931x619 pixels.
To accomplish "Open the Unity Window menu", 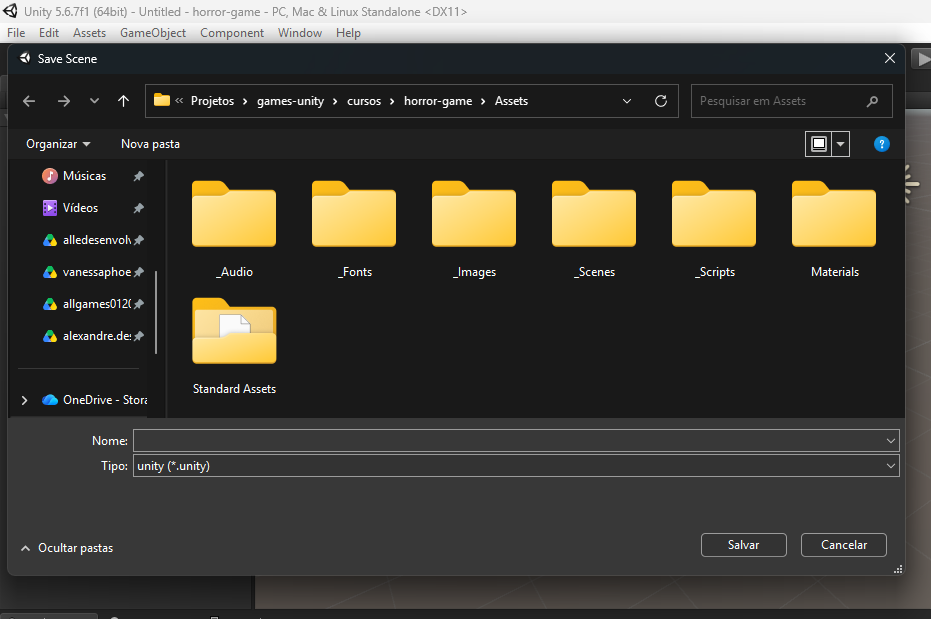I will [300, 33].
